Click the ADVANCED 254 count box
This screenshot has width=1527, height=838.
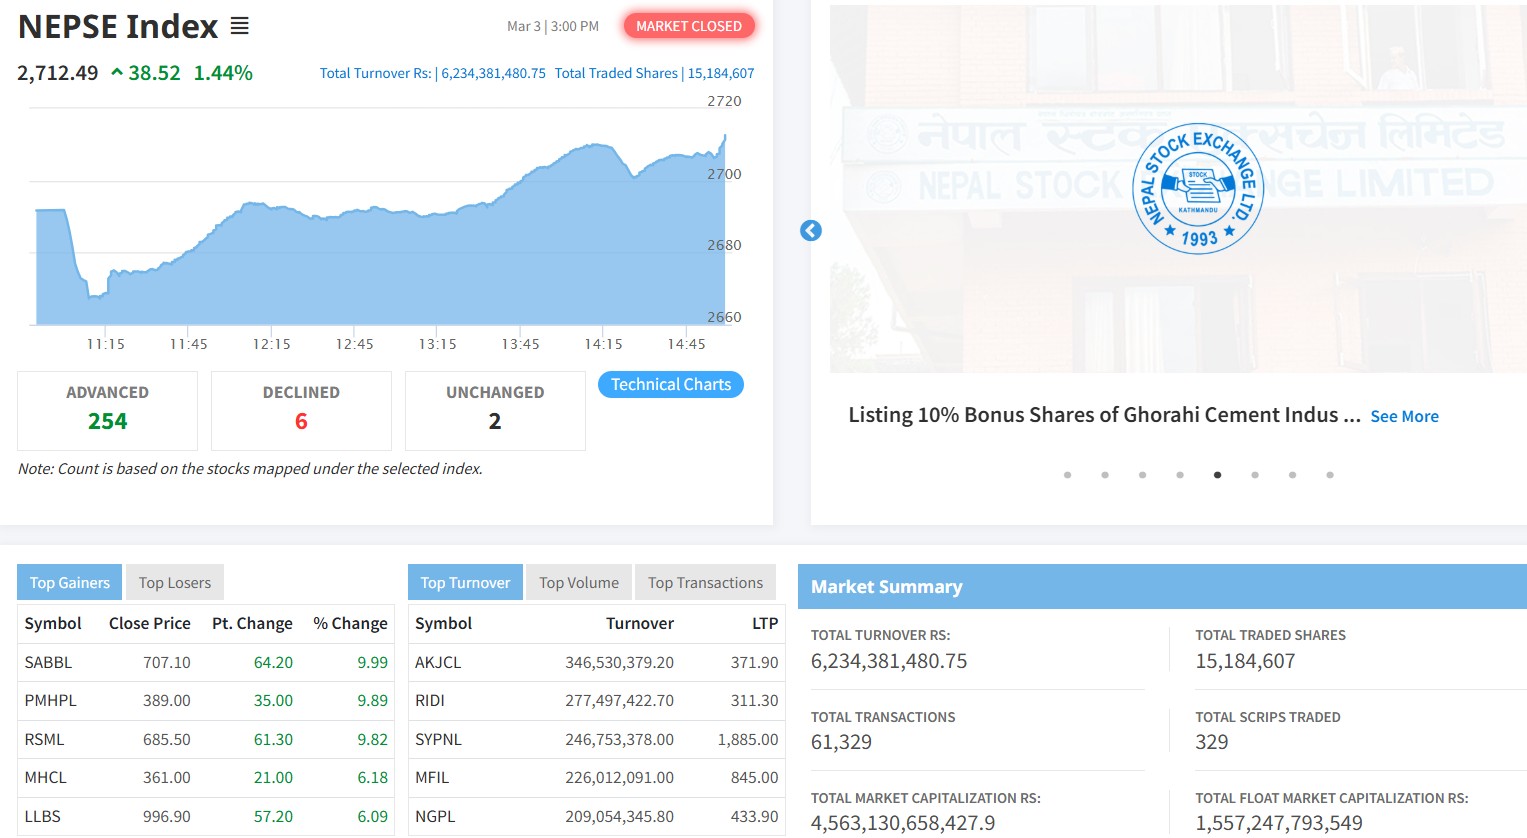tap(107, 410)
